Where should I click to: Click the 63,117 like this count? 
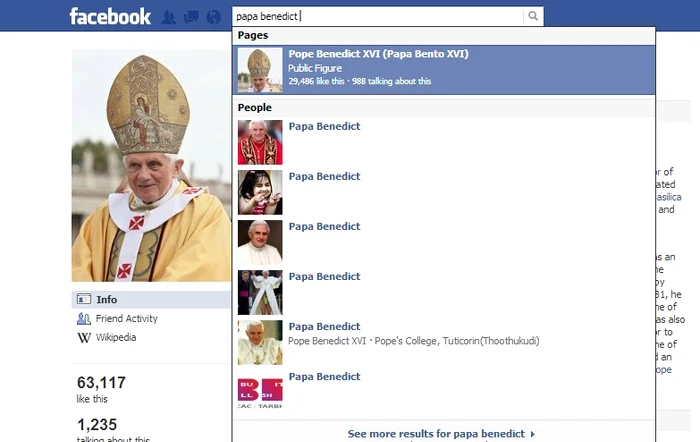click(x=101, y=389)
